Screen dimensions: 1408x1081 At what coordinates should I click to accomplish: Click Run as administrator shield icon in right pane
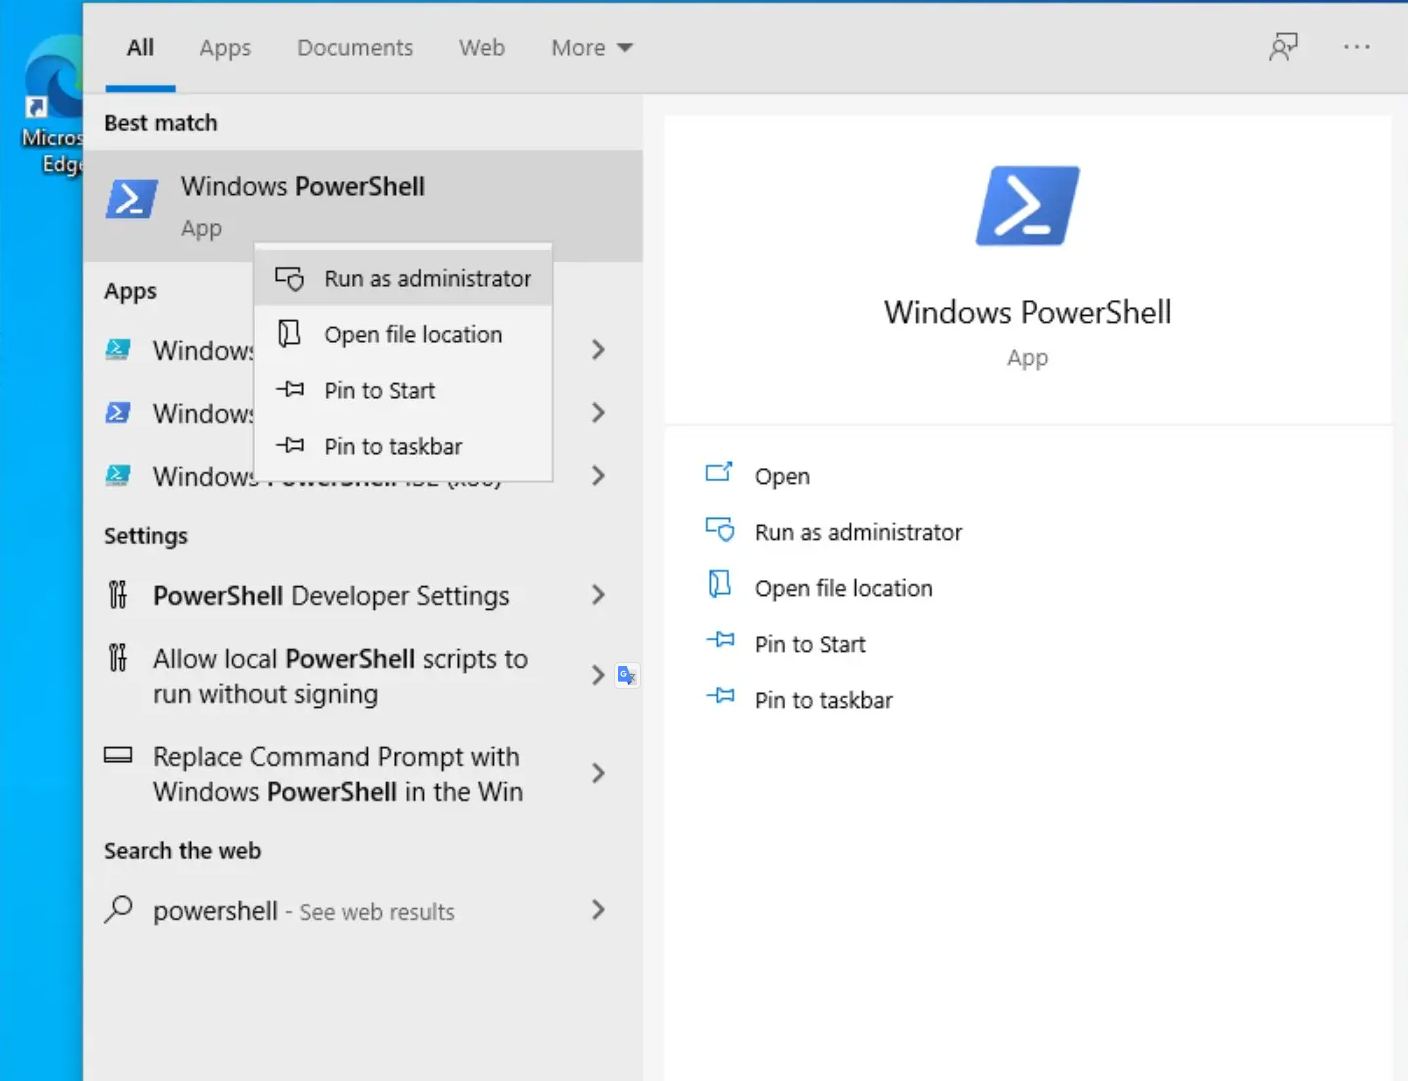720,530
